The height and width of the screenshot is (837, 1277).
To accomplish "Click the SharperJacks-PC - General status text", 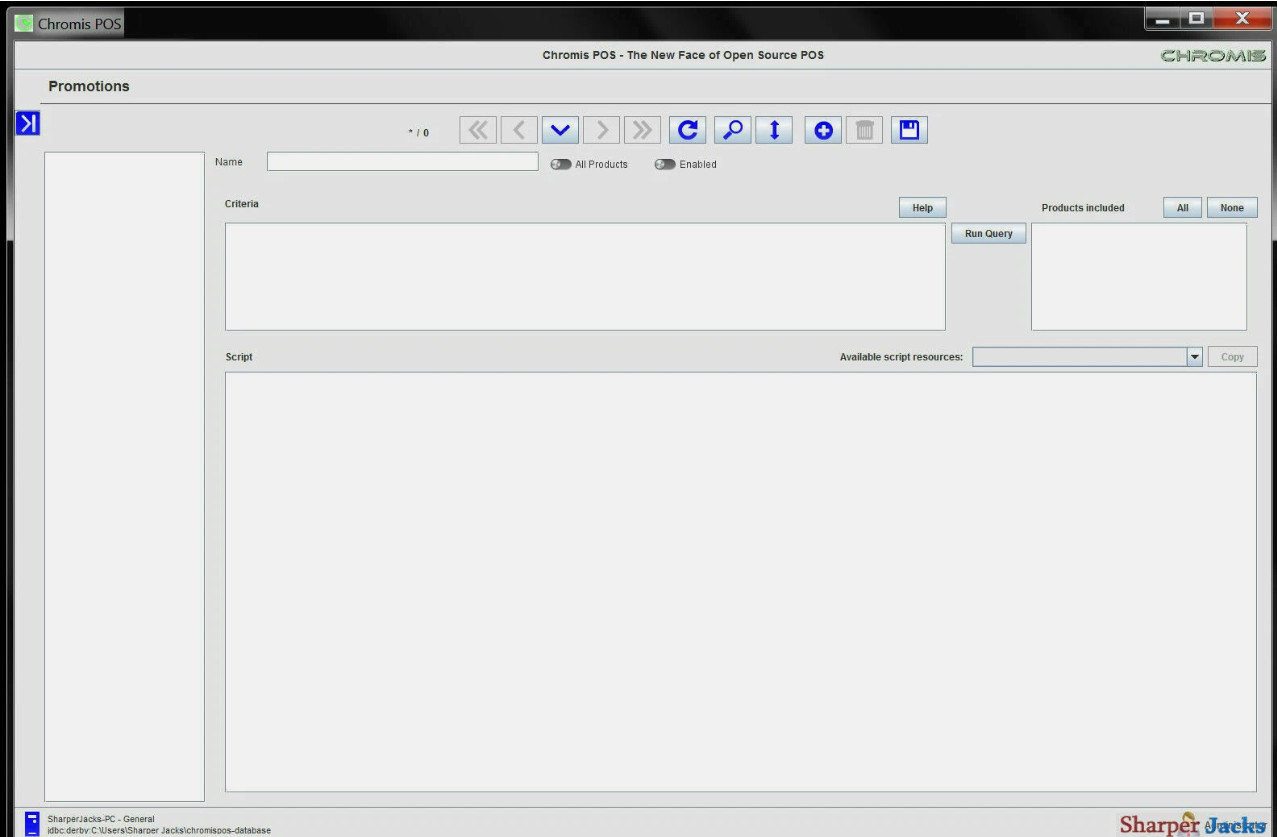I will [x=101, y=819].
